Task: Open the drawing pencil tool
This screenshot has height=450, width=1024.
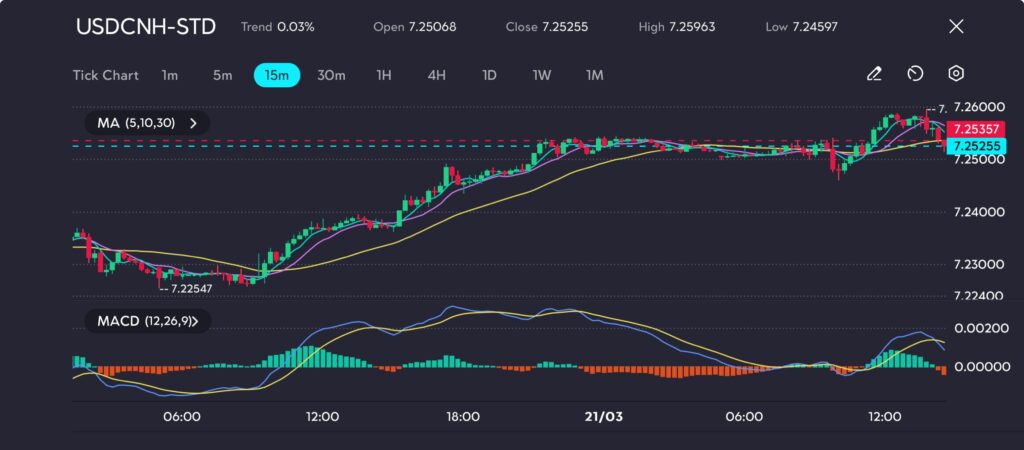Action: [874, 74]
